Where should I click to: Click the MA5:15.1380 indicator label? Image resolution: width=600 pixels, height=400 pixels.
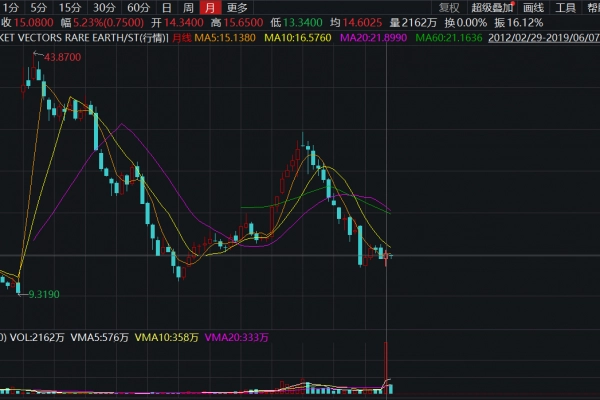[225, 38]
